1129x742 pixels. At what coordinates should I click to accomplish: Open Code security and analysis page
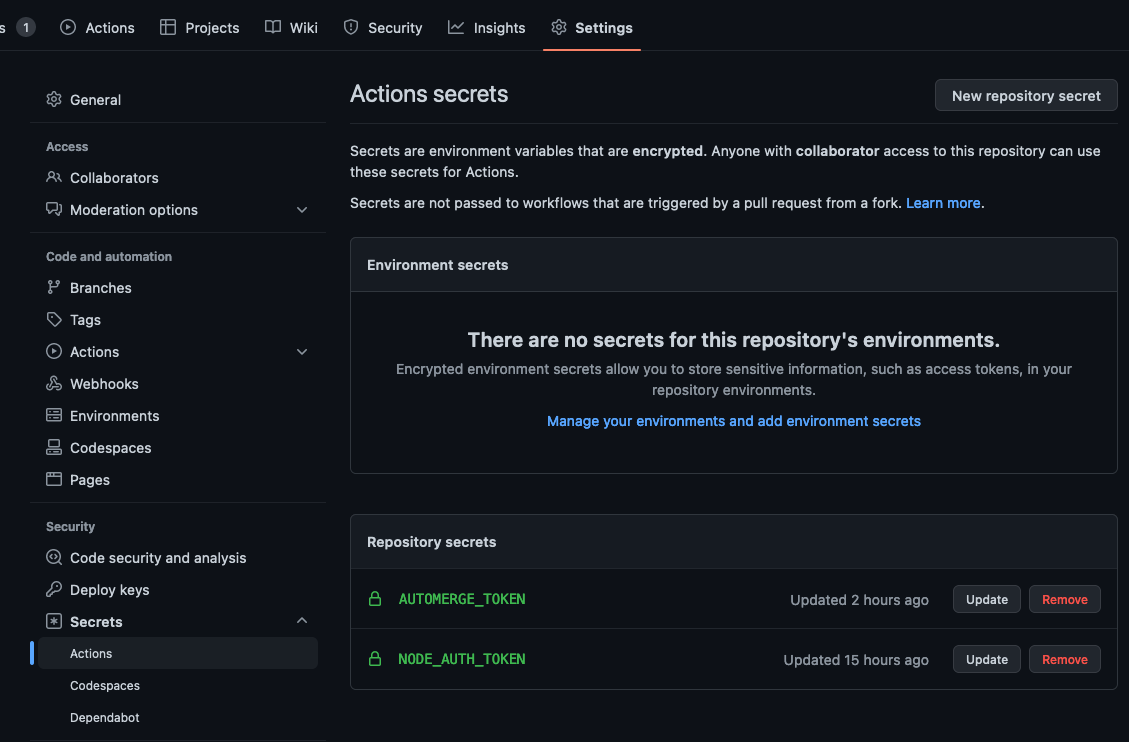click(x=178, y=558)
